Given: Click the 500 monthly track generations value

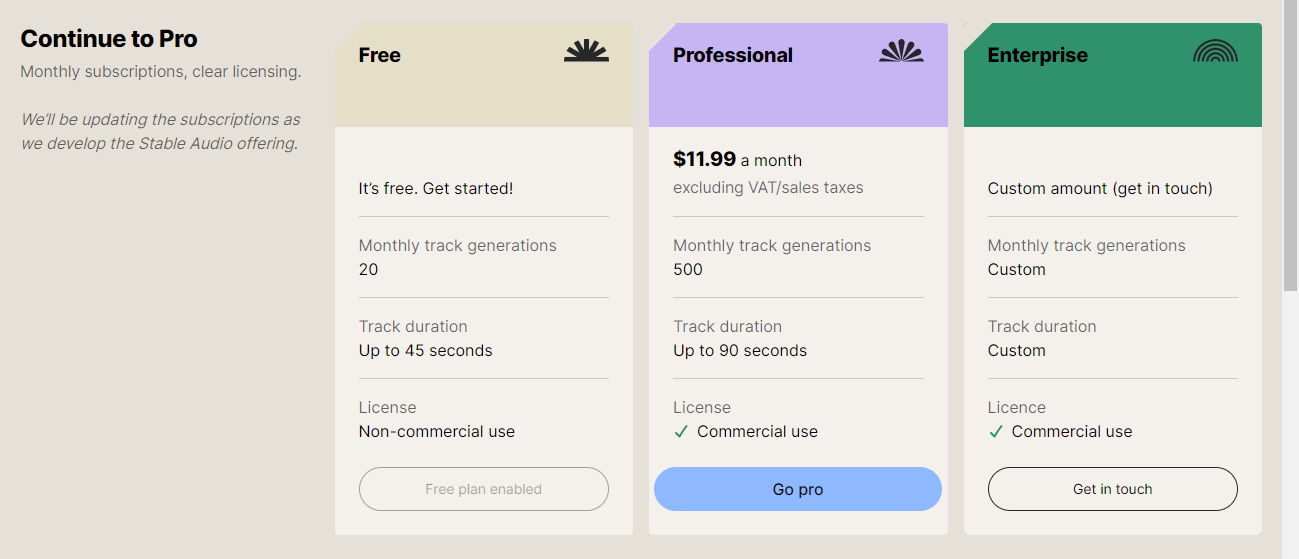Looking at the screenshot, I should [688, 270].
